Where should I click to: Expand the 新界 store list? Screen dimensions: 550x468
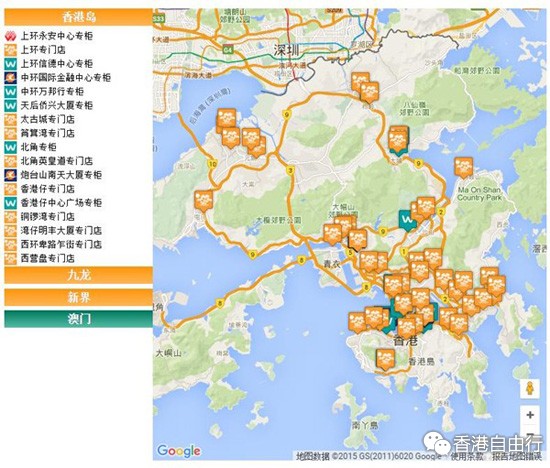coord(79,297)
